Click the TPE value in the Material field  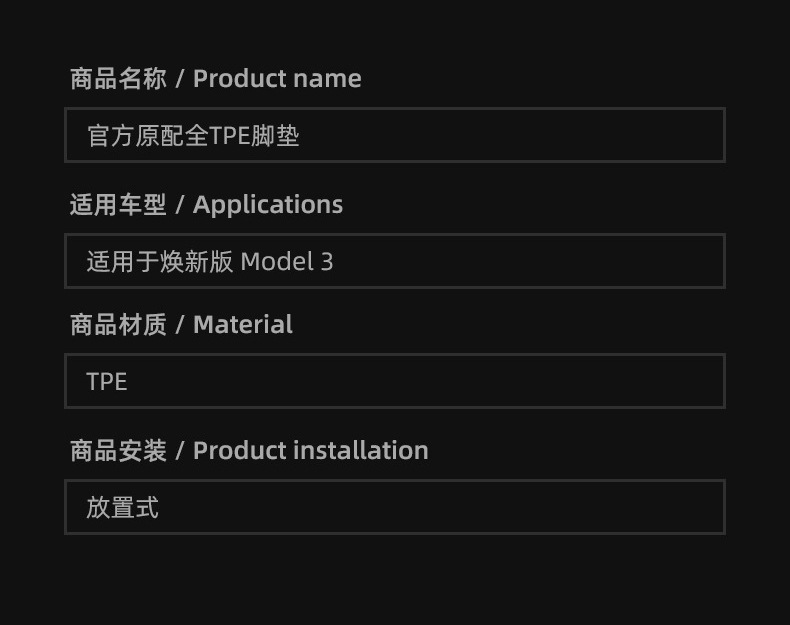click(x=107, y=381)
